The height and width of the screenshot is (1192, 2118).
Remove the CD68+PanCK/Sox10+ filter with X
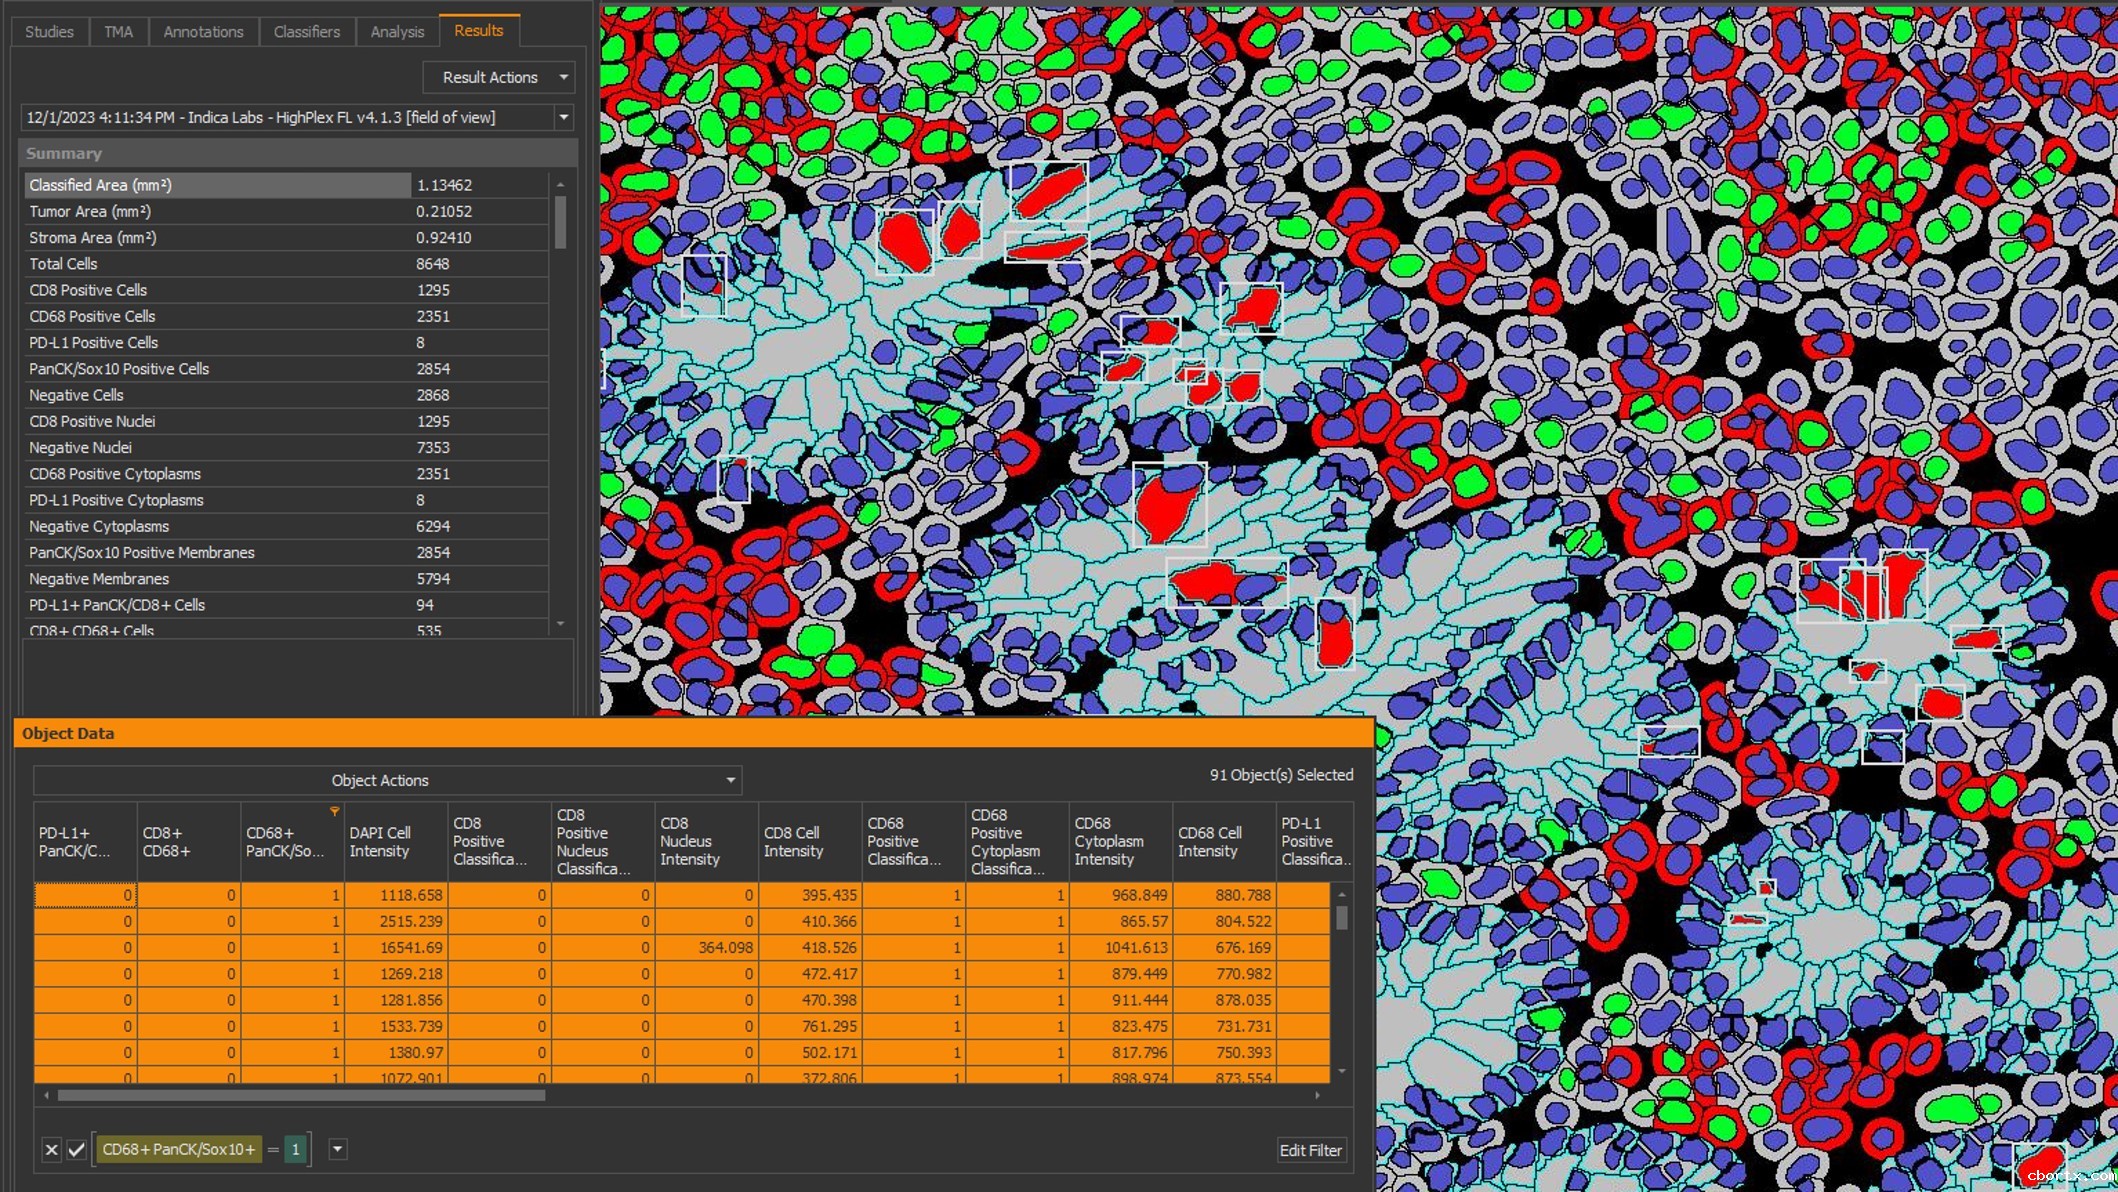point(51,1150)
